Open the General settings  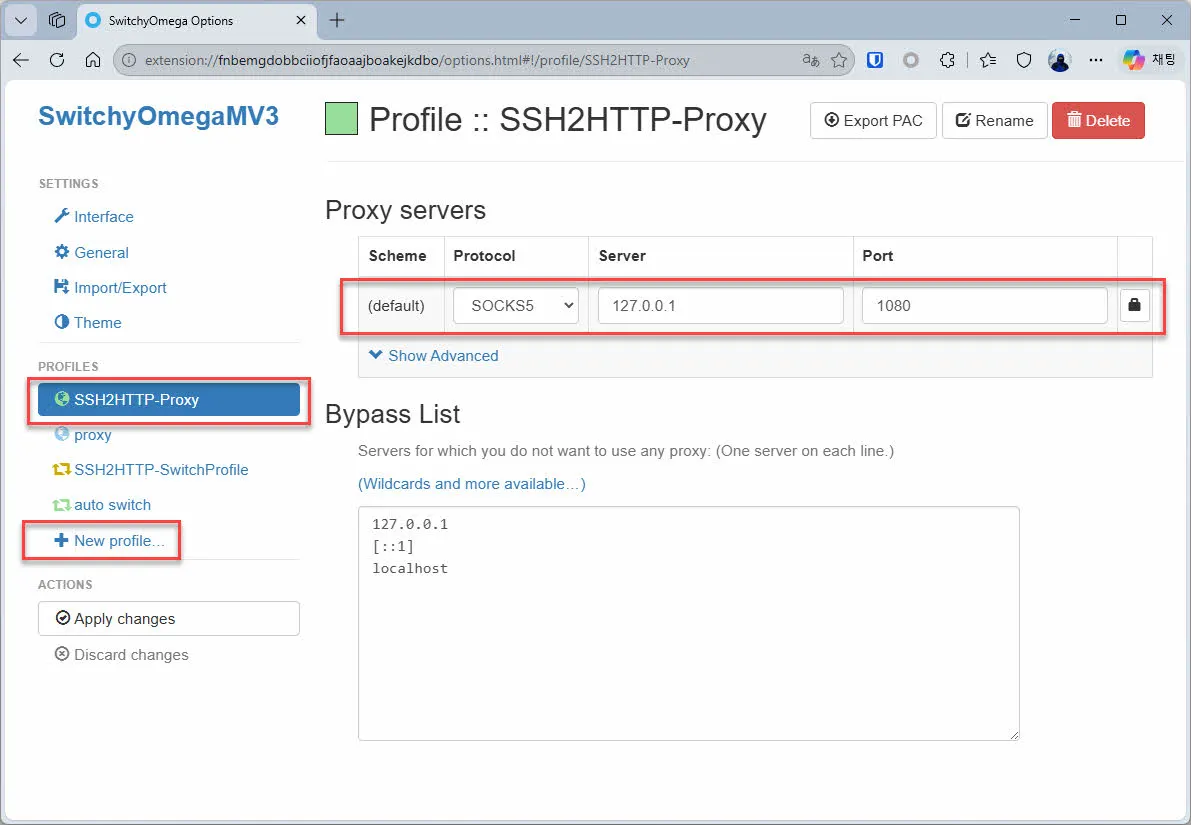tap(92, 252)
